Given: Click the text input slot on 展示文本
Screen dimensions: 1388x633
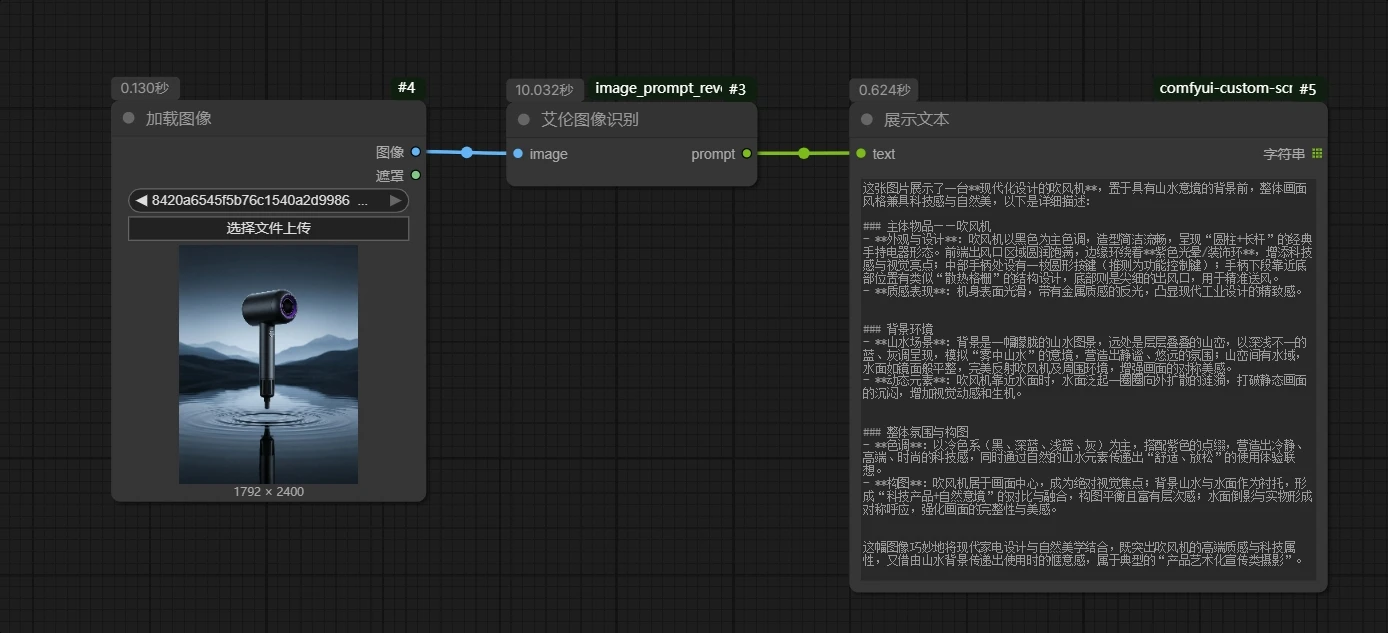Looking at the screenshot, I should pos(861,154).
